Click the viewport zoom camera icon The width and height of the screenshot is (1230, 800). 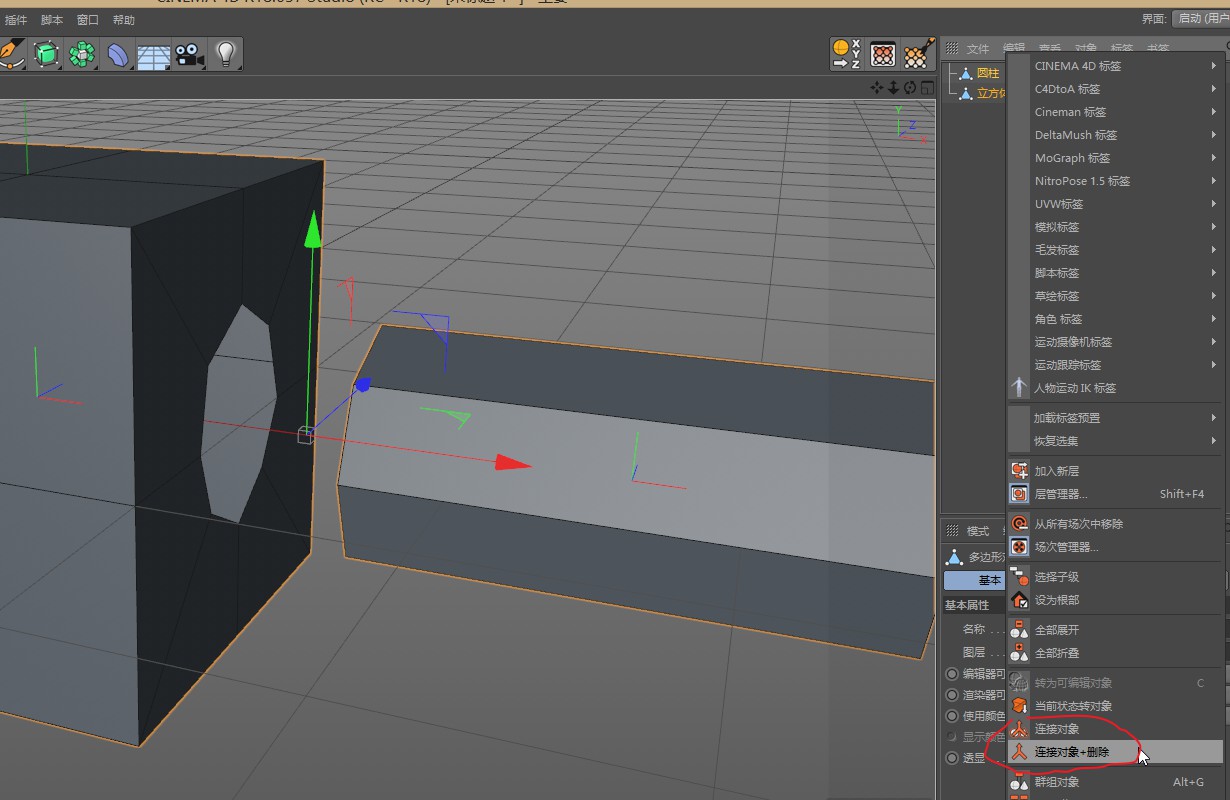[893, 88]
